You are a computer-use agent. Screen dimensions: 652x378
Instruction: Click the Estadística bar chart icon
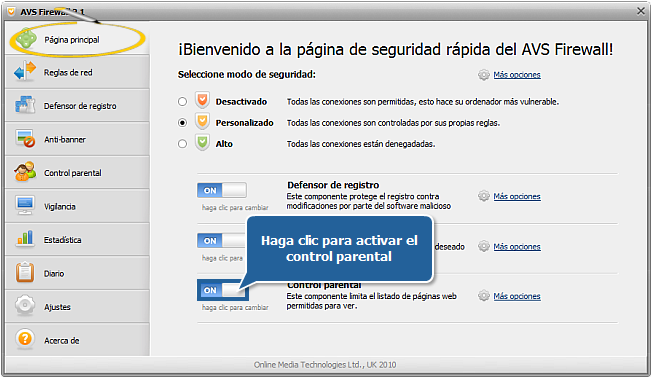[x=25, y=239]
